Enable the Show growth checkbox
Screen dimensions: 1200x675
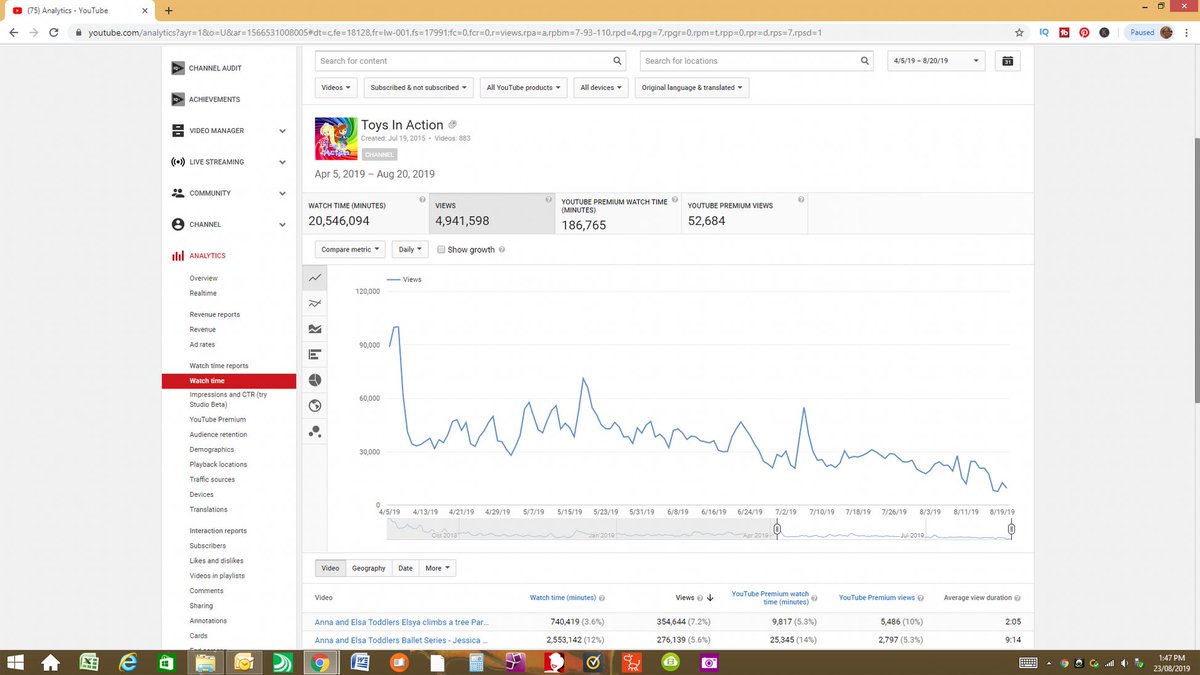pos(441,249)
